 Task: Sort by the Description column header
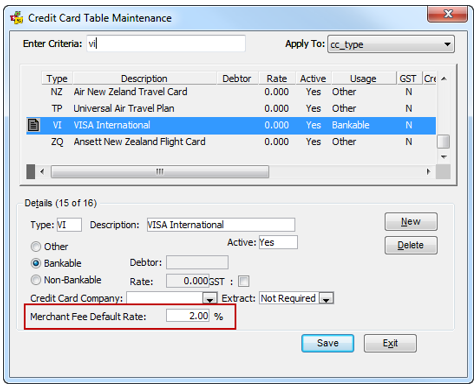pos(144,79)
